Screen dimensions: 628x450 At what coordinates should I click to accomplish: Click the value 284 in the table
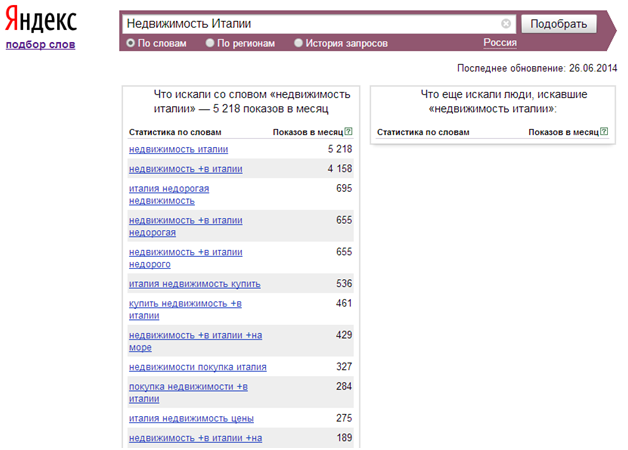point(344,386)
